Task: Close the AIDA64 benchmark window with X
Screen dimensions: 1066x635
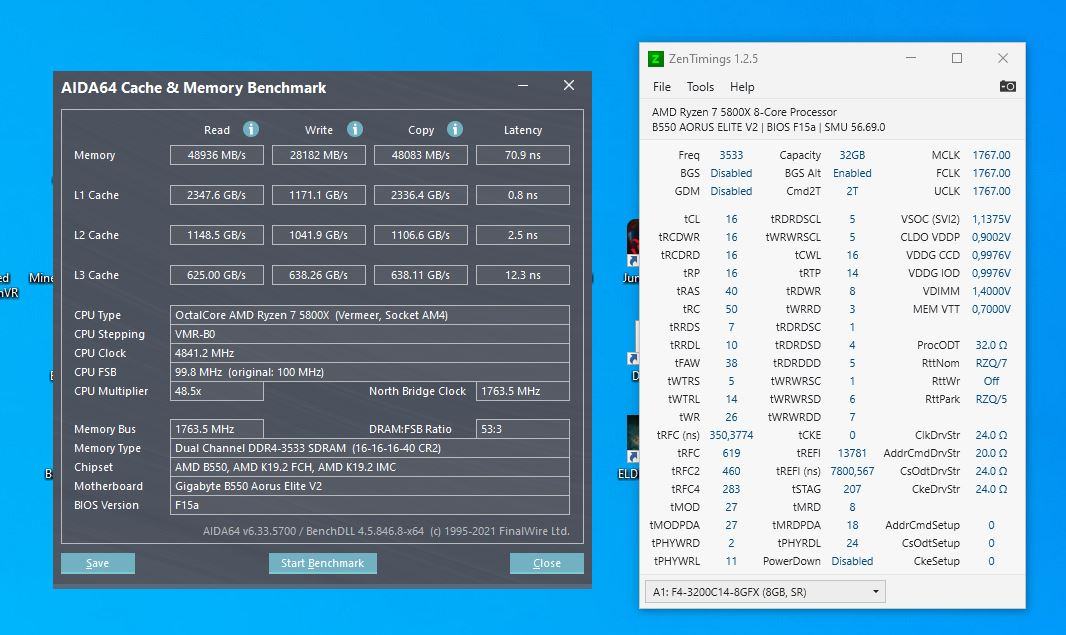Action: click(x=569, y=85)
